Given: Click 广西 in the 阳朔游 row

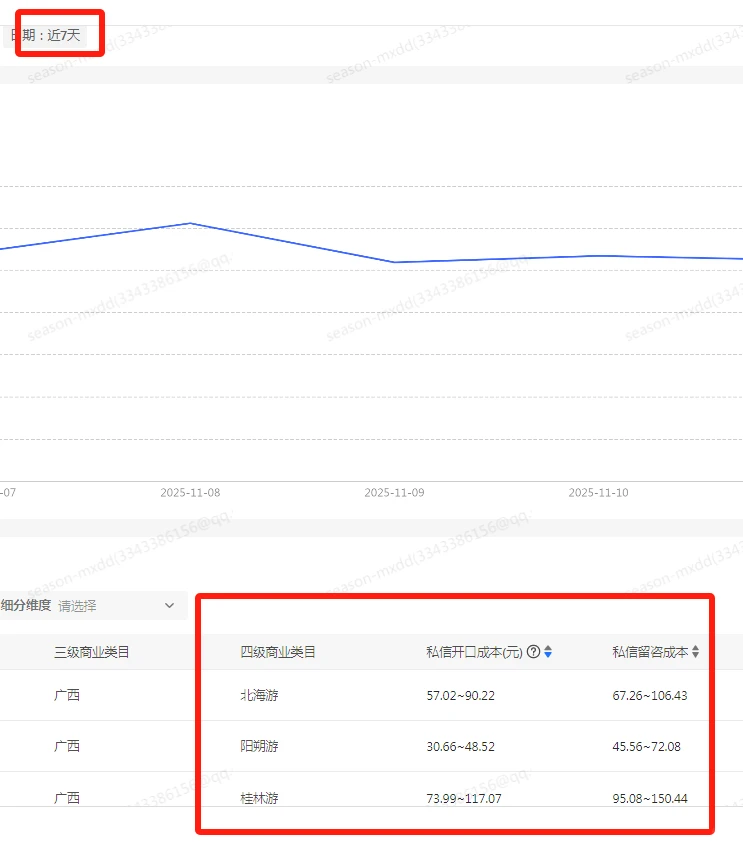Looking at the screenshot, I should (x=67, y=747).
